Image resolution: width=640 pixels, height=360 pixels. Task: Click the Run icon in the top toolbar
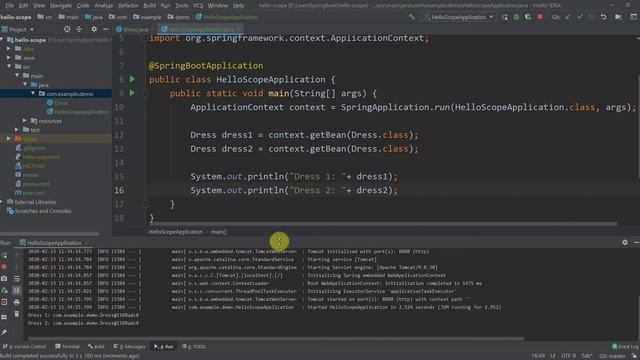505,17
